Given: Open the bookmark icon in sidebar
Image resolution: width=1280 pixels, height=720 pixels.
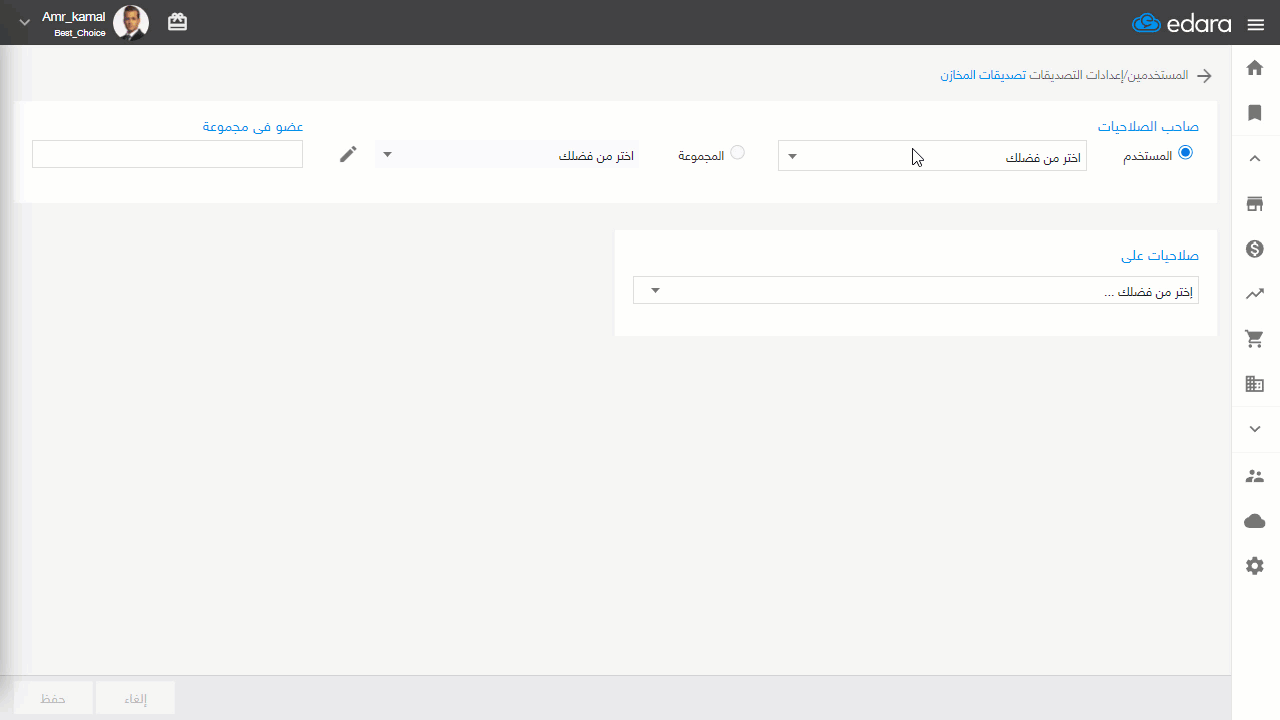Looking at the screenshot, I should 1255,113.
